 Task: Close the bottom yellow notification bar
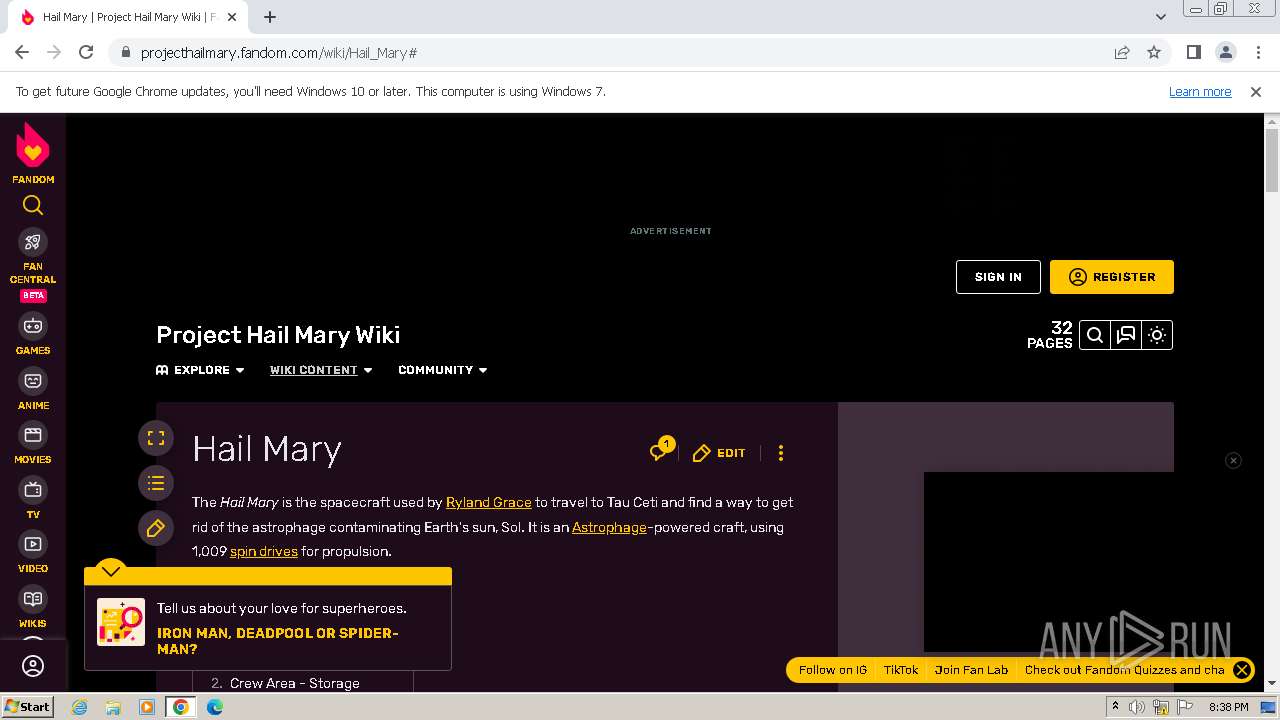coord(1242,670)
